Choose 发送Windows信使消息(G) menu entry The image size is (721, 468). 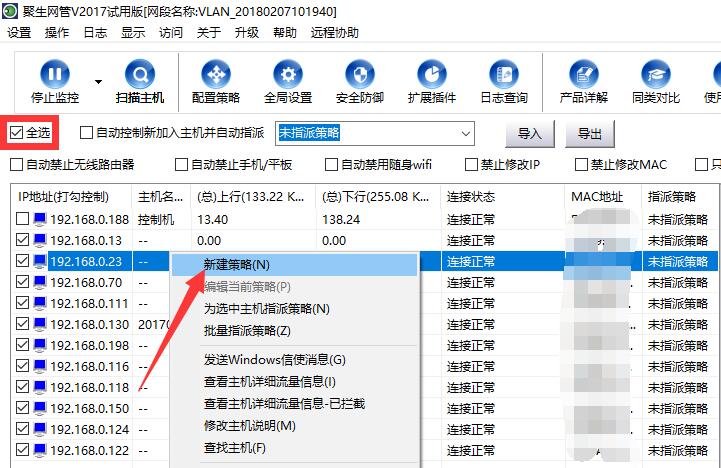pyautogui.click(x=294, y=360)
